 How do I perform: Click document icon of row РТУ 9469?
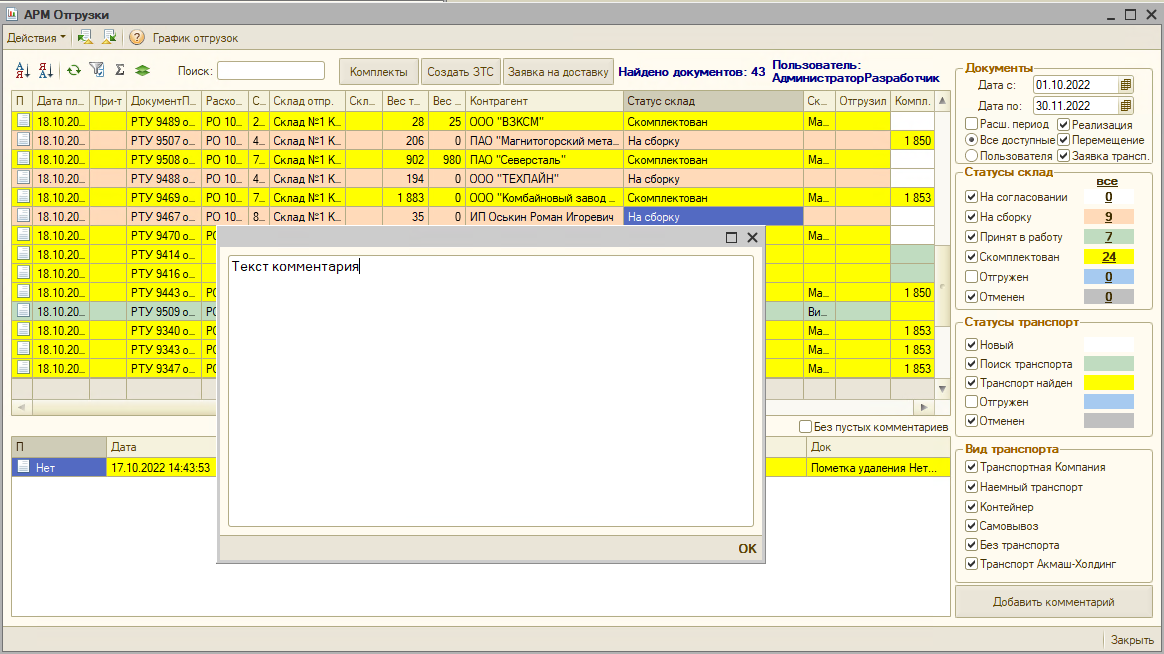point(23,197)
